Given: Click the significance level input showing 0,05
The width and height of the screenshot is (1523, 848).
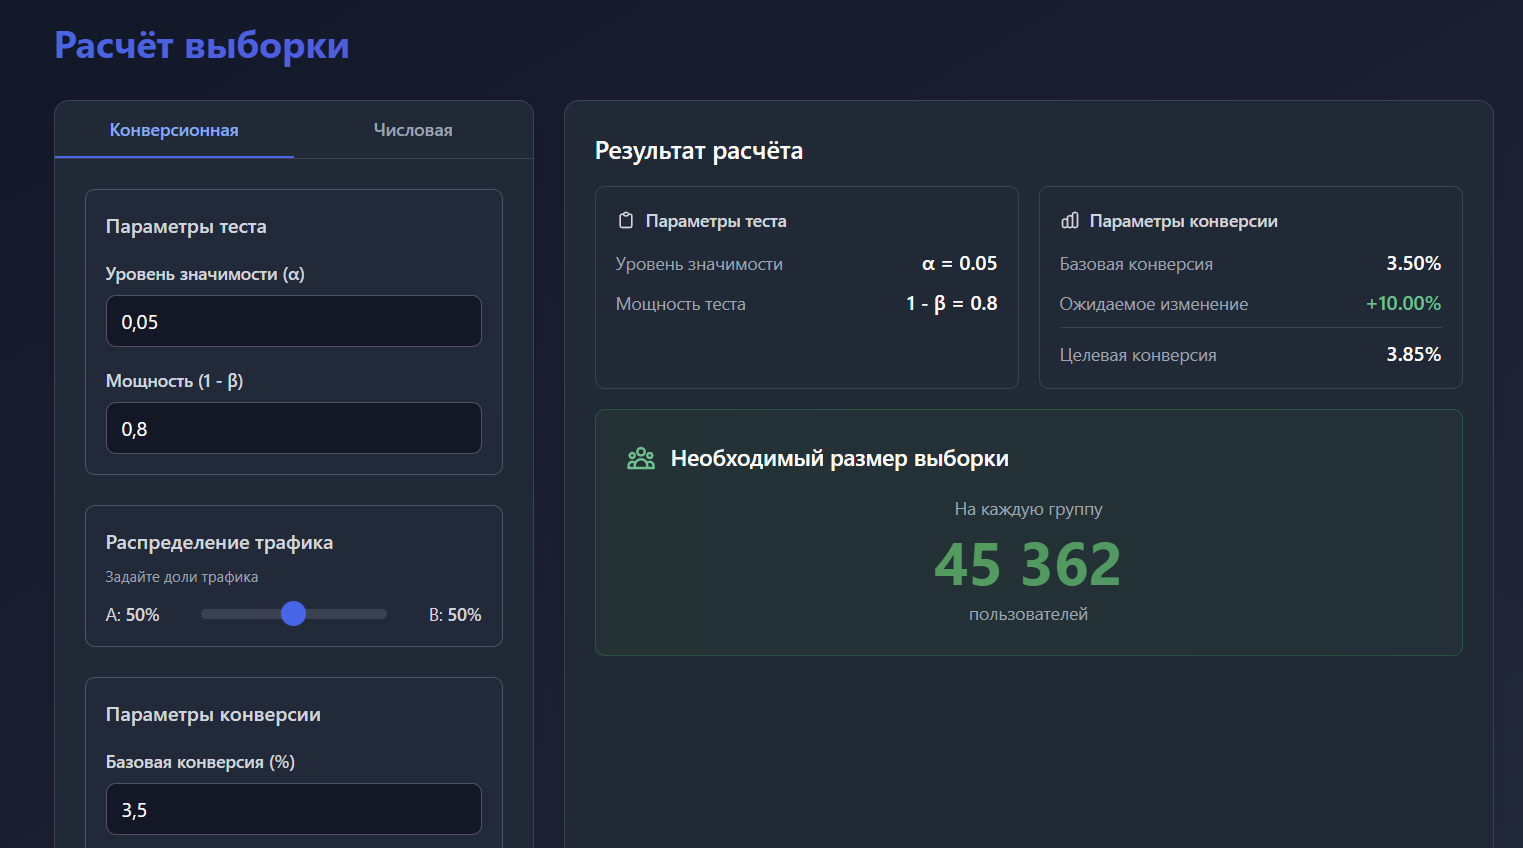Looking at the screenshot, I should 293,321.
